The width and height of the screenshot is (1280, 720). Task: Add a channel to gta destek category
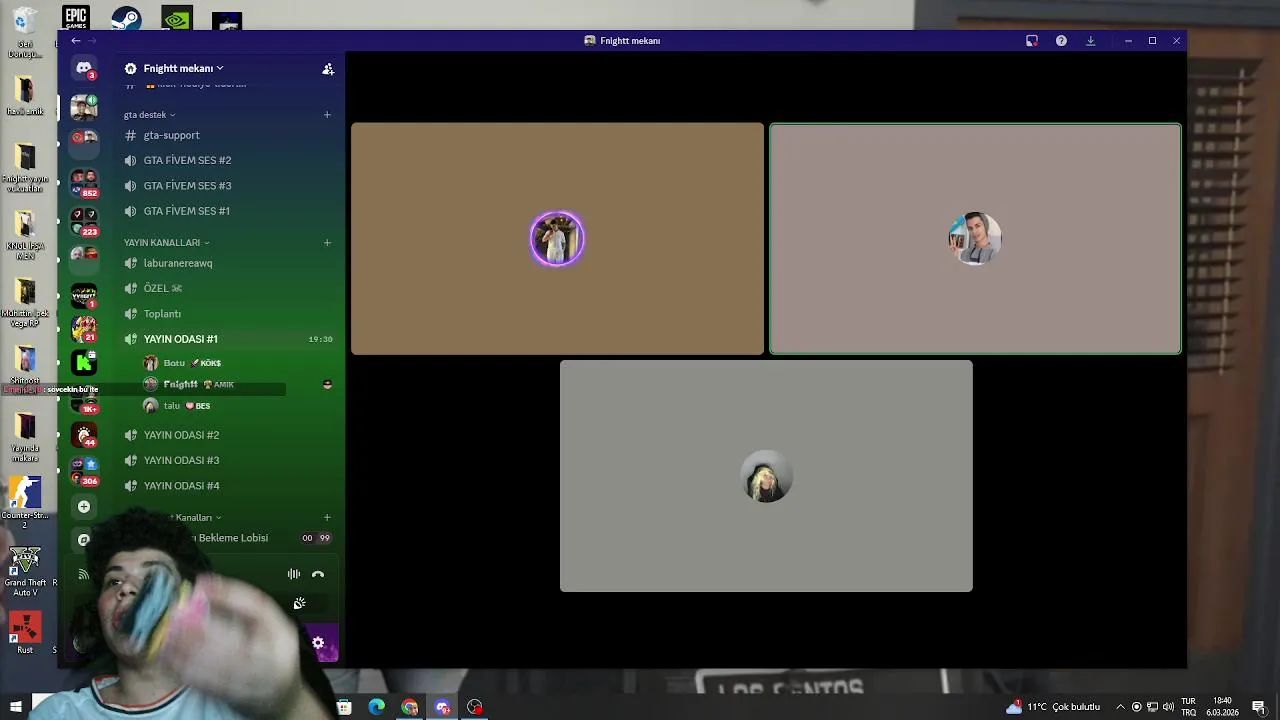(327, 115)
